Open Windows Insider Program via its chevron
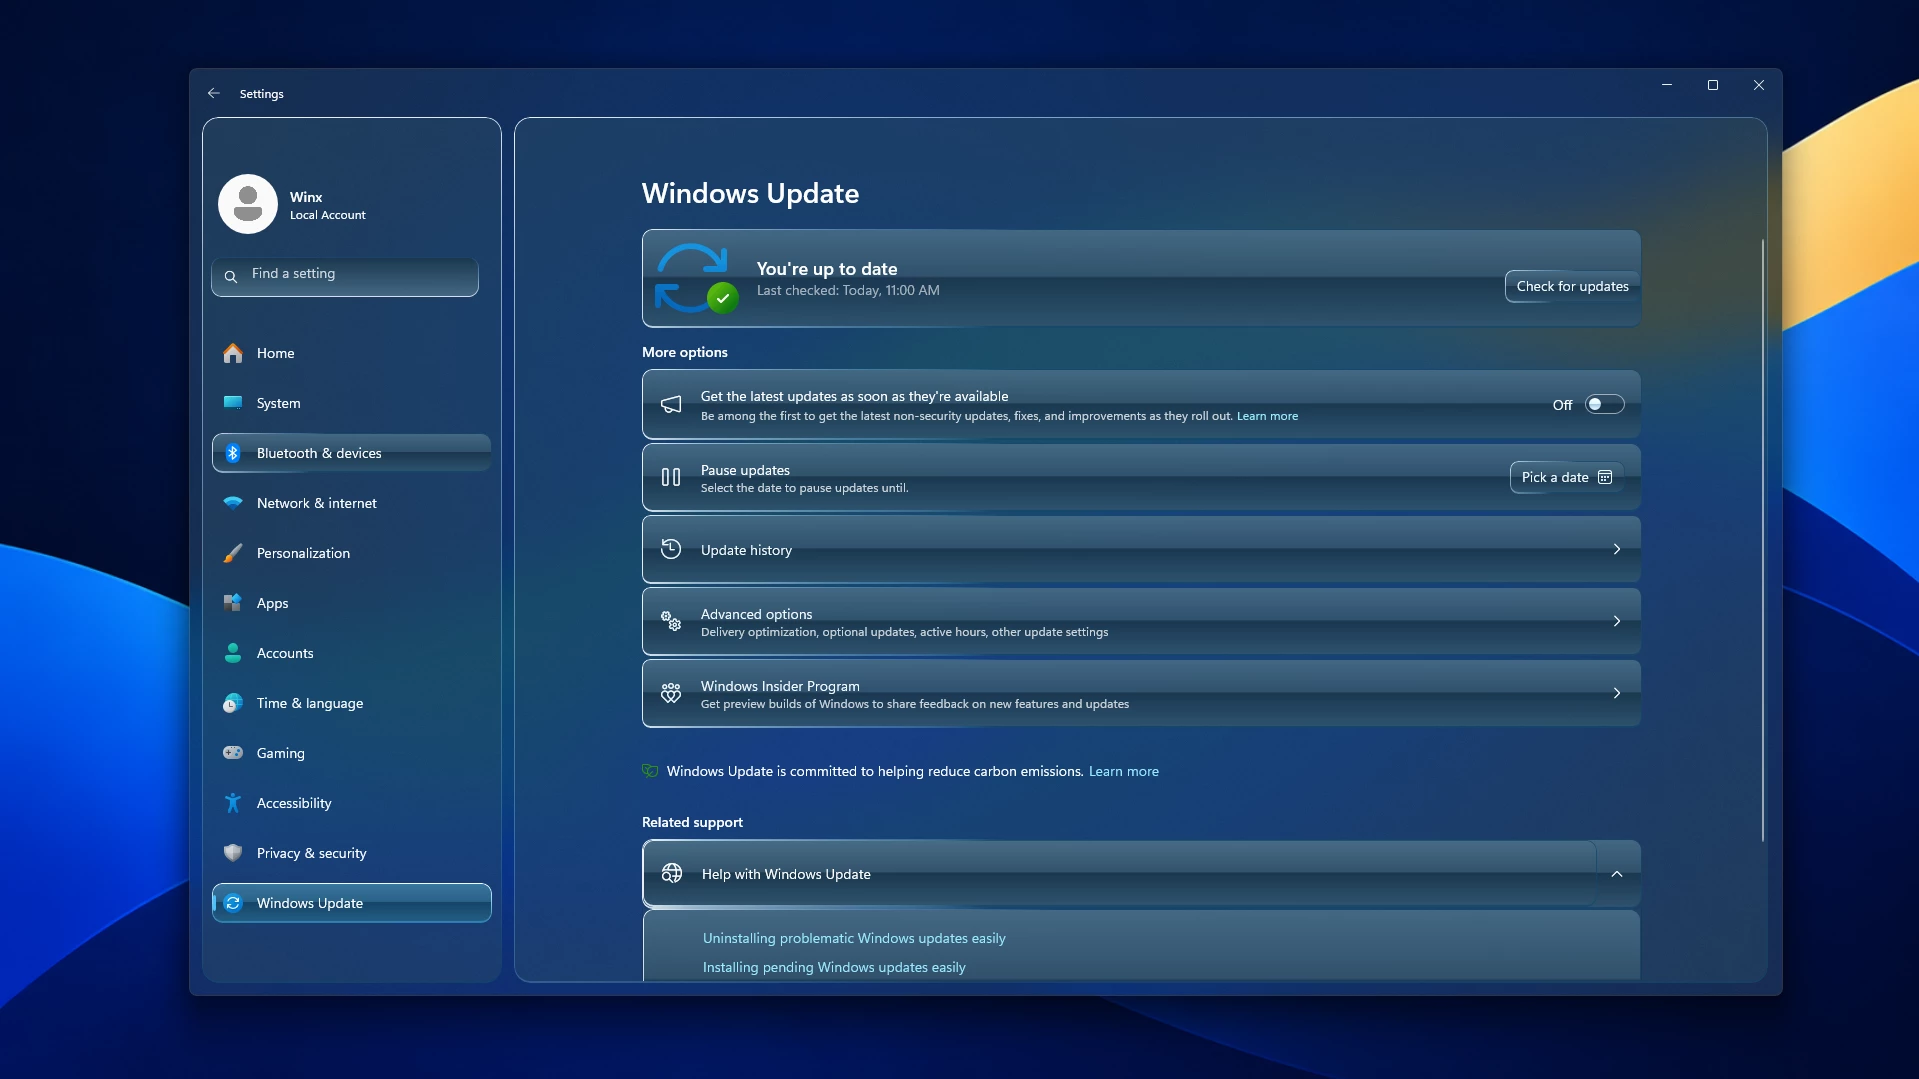This screenshot has height=1079, width=1919. (1617, 693)
